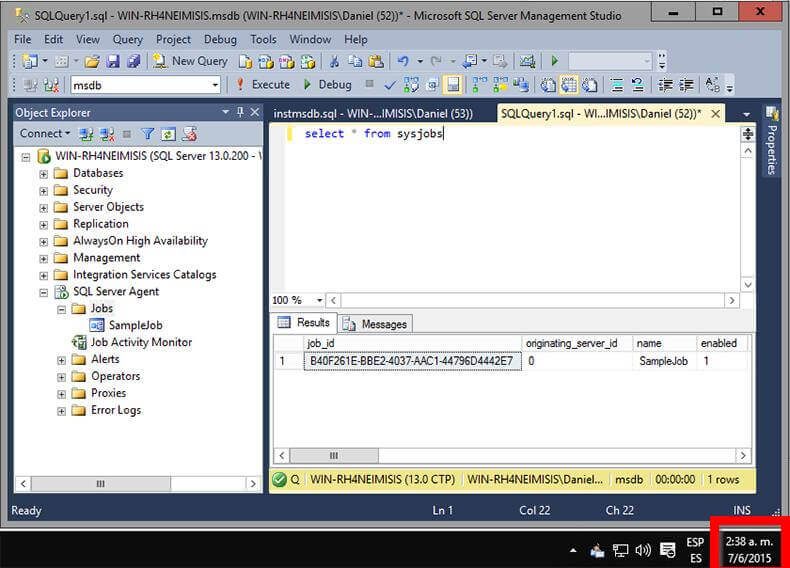
Task: Expand the Replication node
Action: [44, 225]
